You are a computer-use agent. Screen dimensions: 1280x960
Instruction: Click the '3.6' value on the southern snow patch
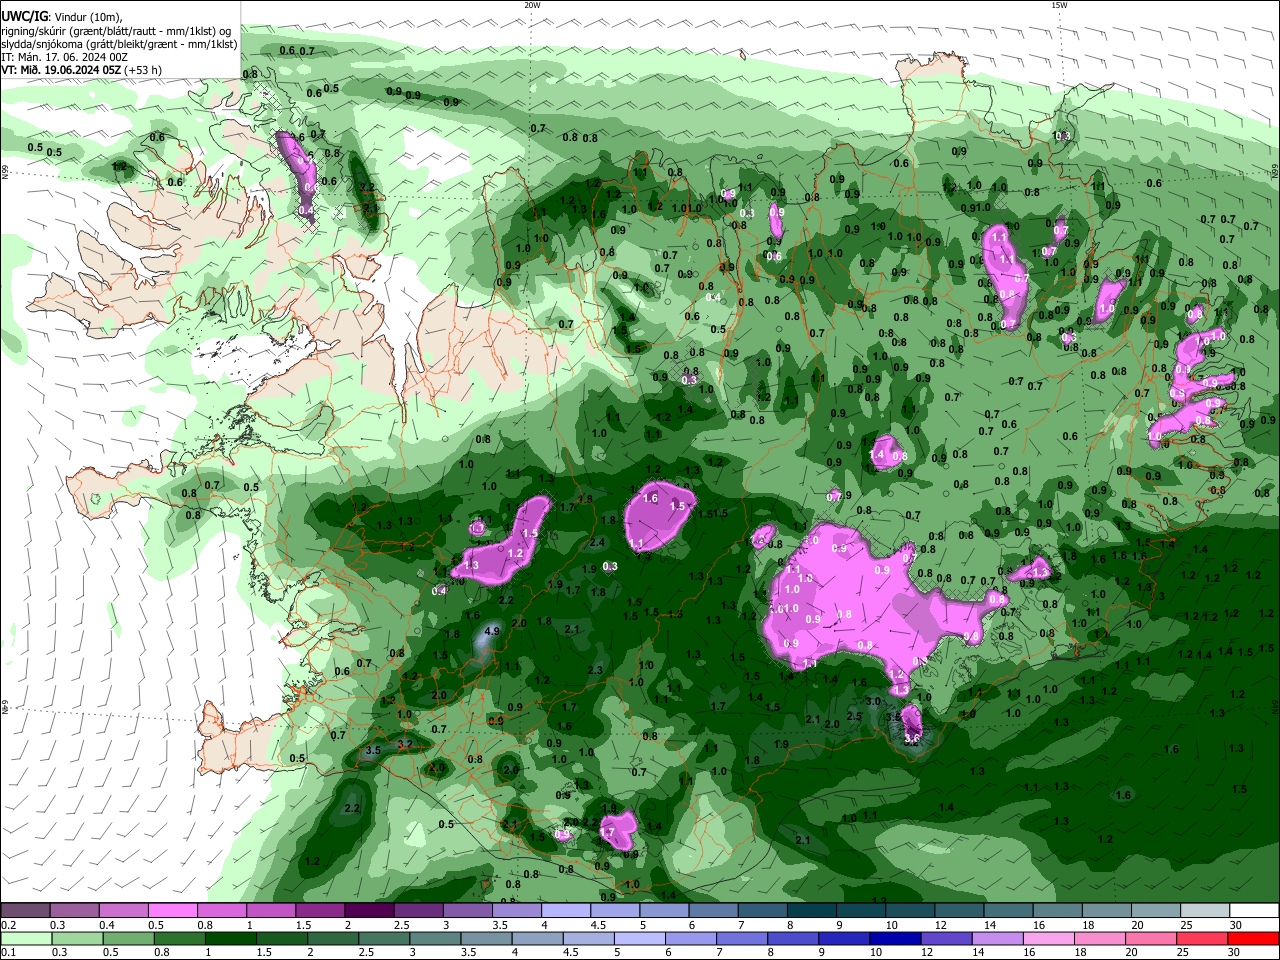pyautogui.click(x=911, y=739)
